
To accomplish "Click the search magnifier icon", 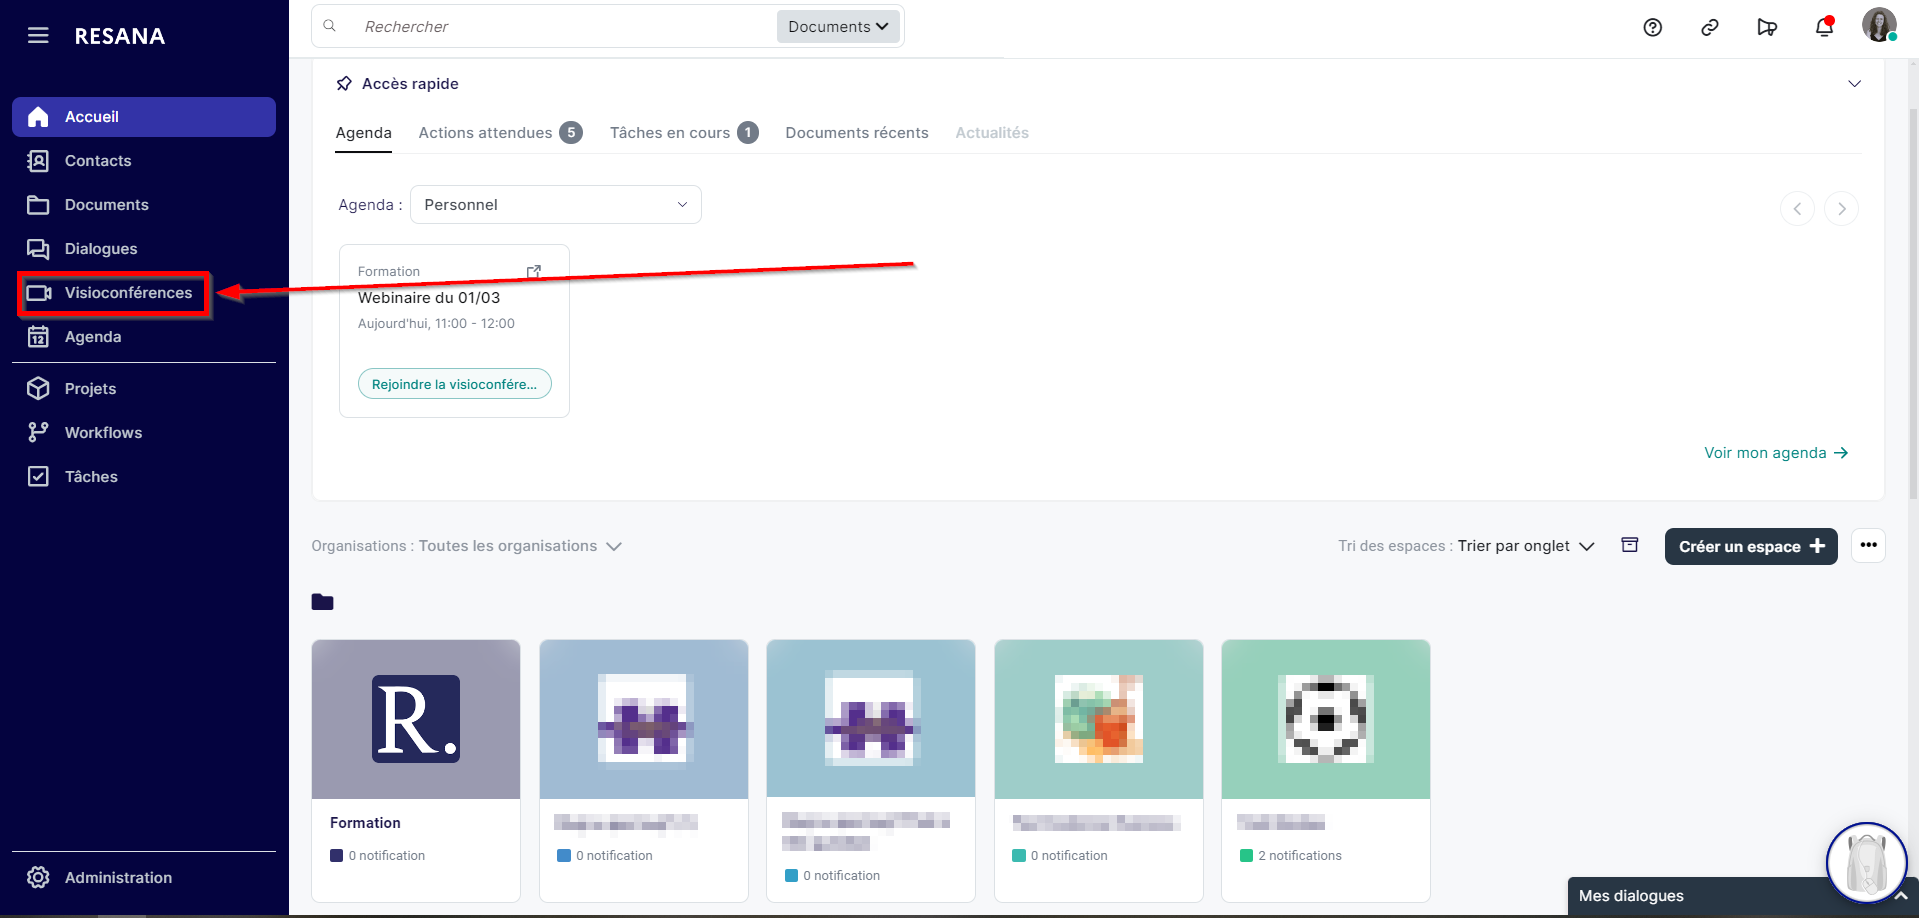I will [329, 26].
